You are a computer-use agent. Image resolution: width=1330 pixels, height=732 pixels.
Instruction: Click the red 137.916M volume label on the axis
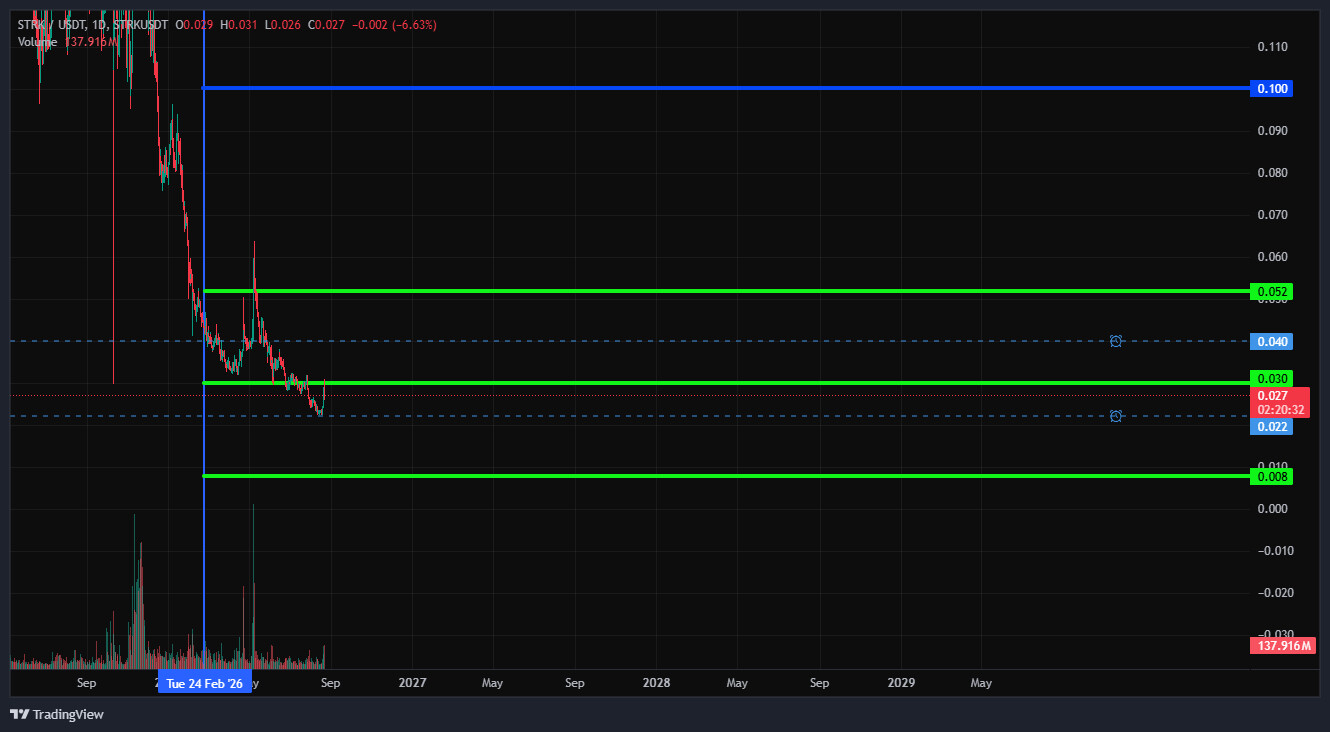(x=1281, y=646)
